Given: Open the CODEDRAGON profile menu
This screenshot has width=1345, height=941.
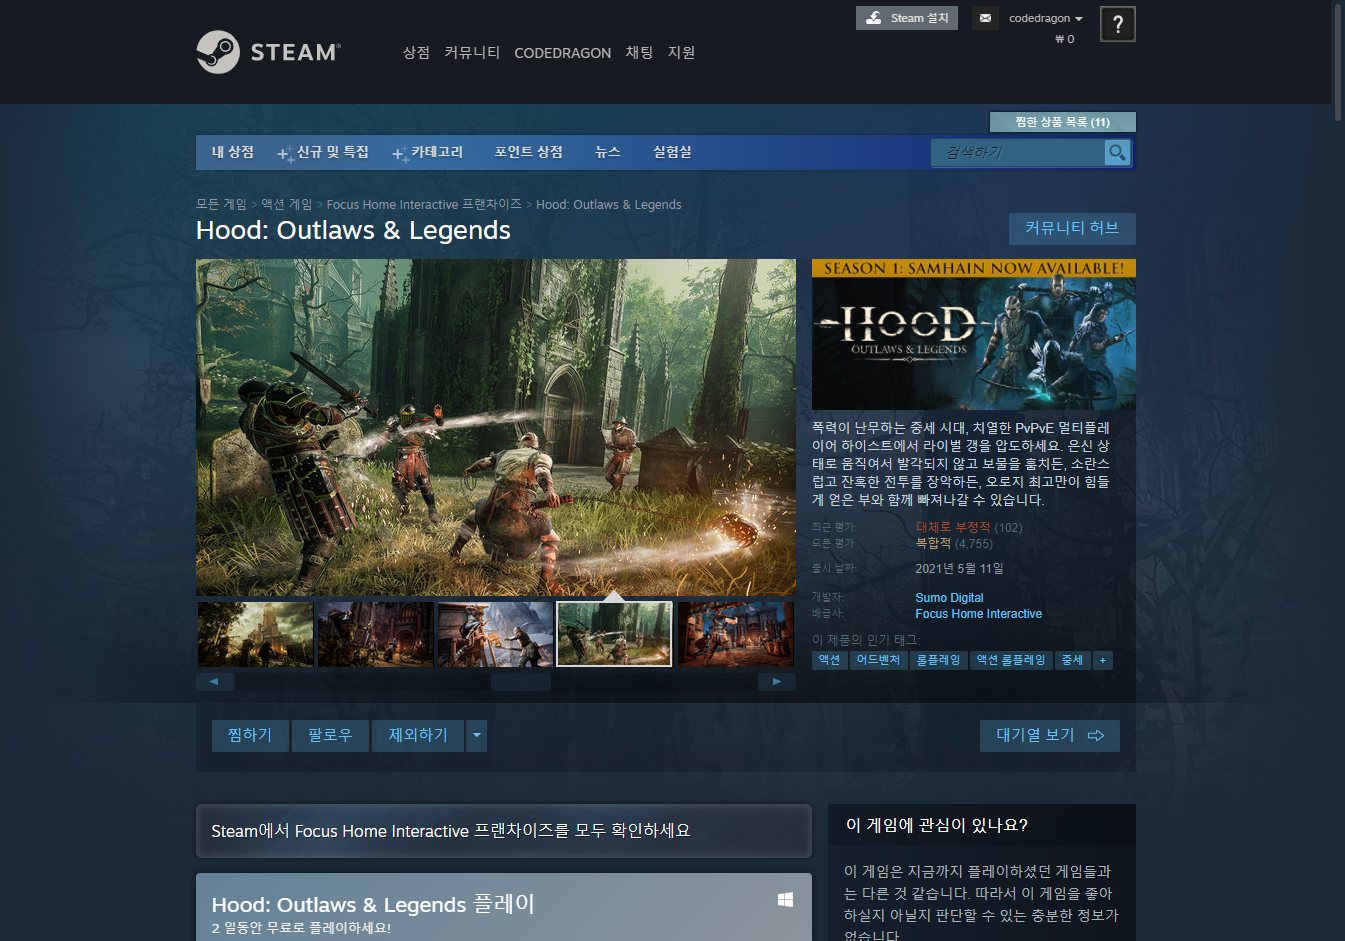Looking at the screenshot, I should pos(562,53).
